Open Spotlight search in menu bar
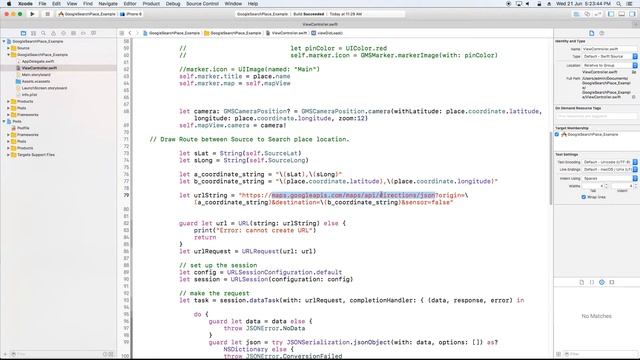Screen dimensions: 640x360 coord(619,4)
